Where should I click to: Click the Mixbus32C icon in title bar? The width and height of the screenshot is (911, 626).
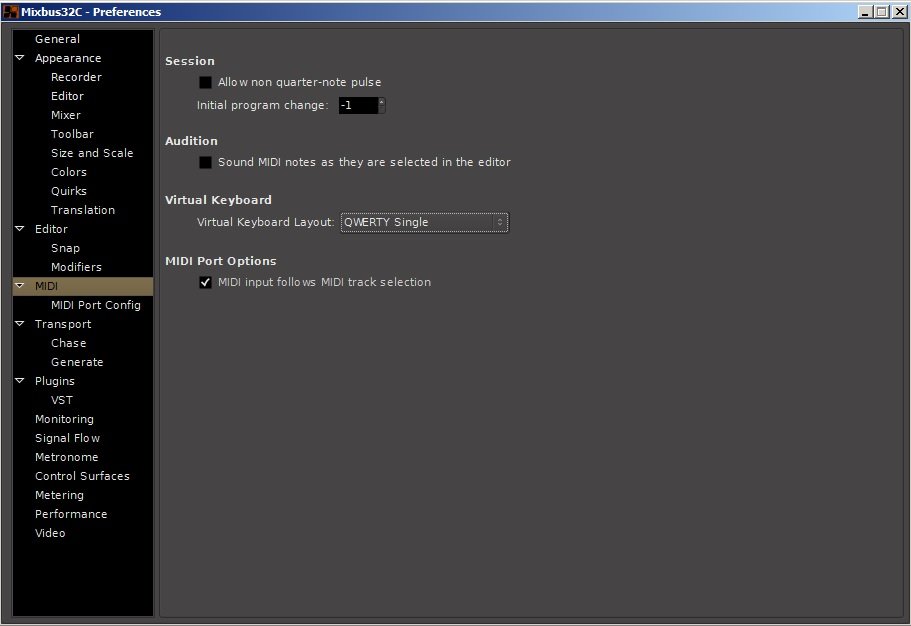[x=10, y=11]
